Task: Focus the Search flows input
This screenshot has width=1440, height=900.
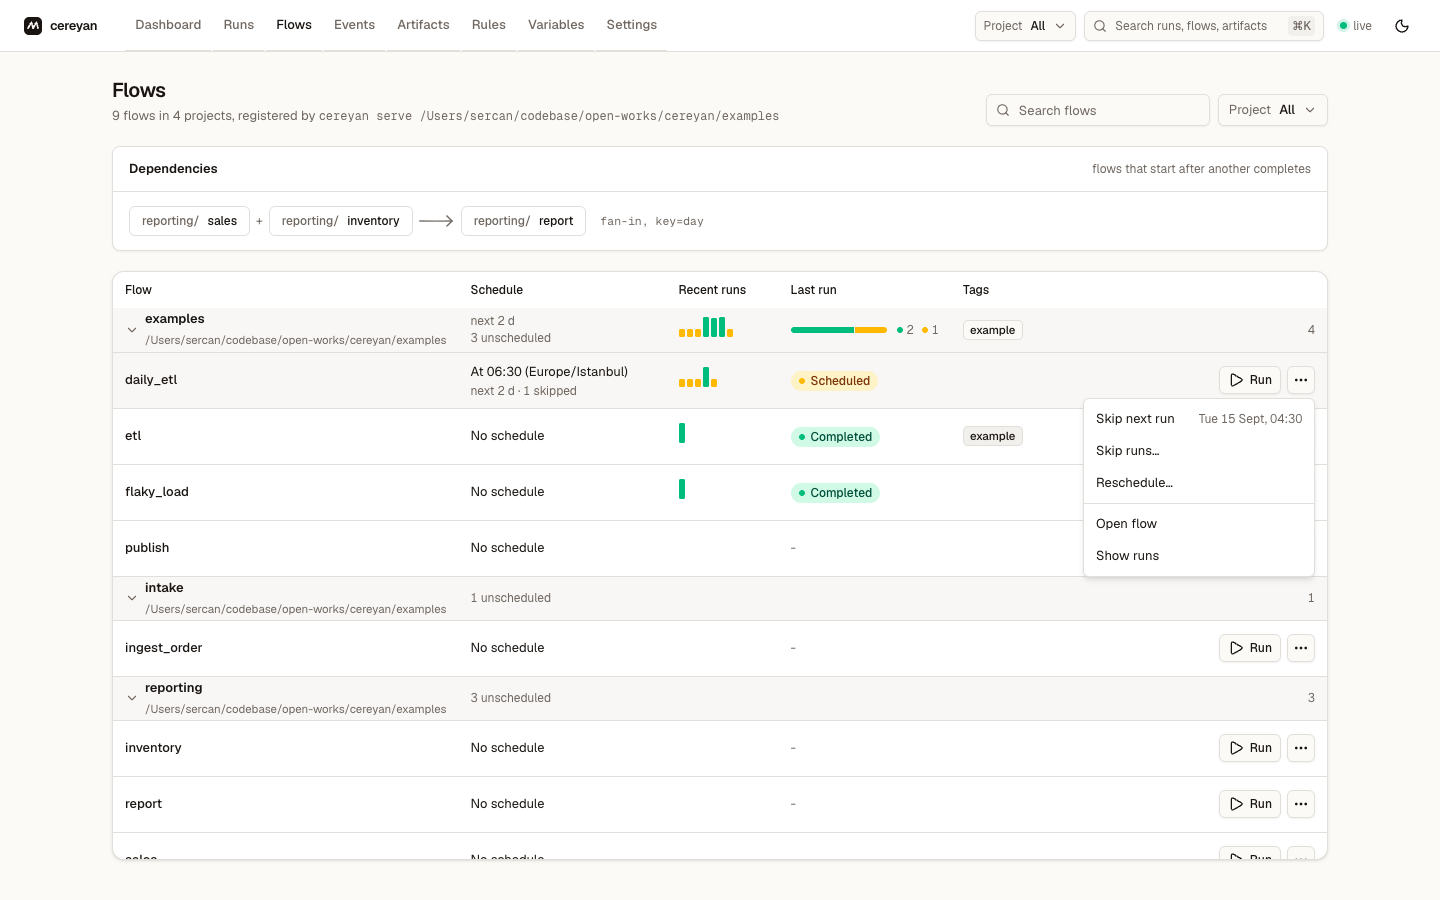Action: 1097,110
